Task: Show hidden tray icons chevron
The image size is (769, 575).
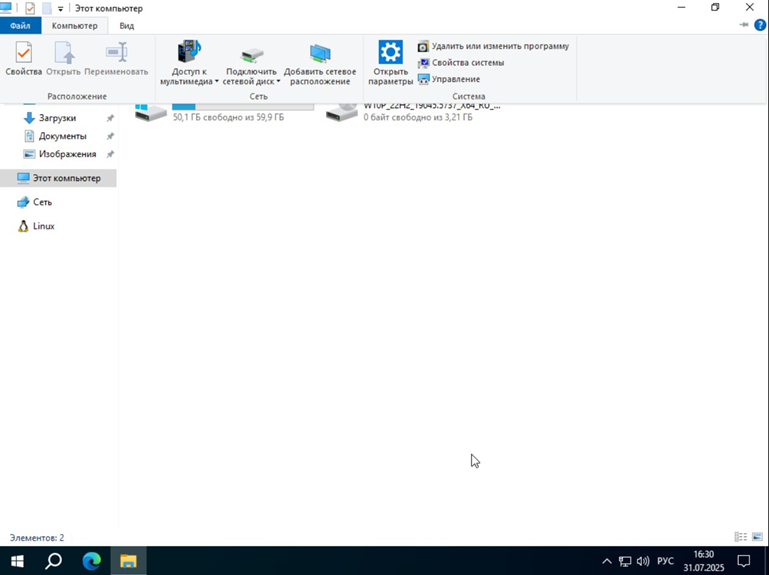Action: pyautogui.click(x=607, y=561)
